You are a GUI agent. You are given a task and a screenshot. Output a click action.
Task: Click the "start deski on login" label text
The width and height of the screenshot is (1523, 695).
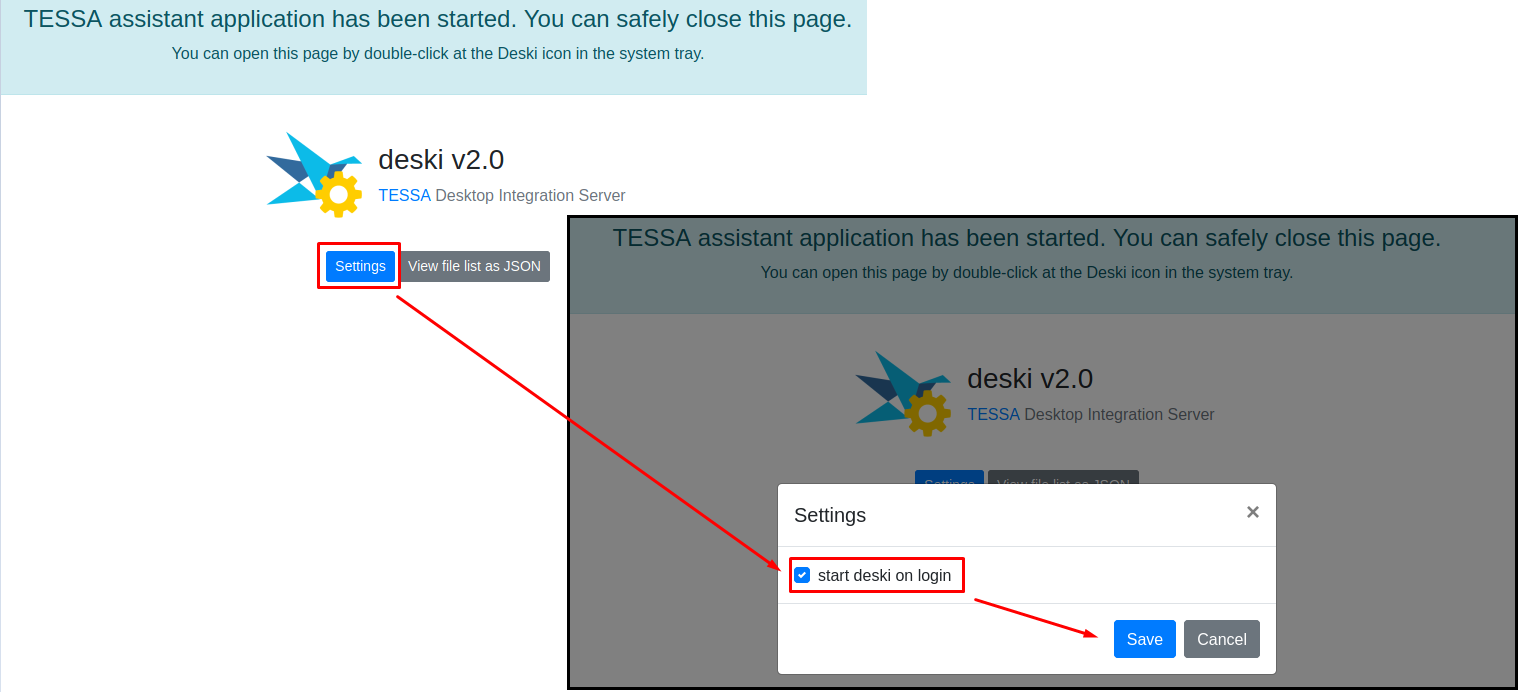[884, 575]
